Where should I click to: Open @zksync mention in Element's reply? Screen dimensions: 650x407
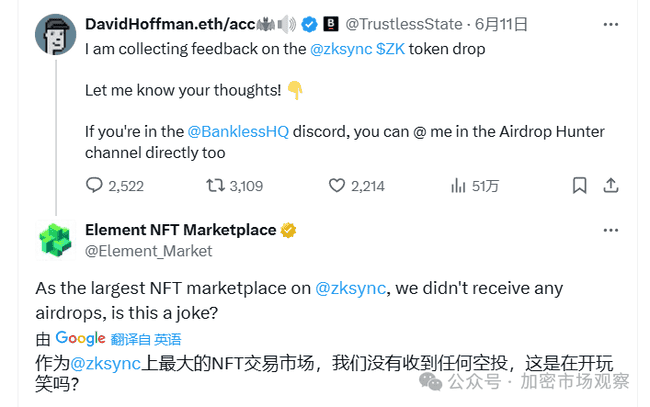[x=349, y=289]
